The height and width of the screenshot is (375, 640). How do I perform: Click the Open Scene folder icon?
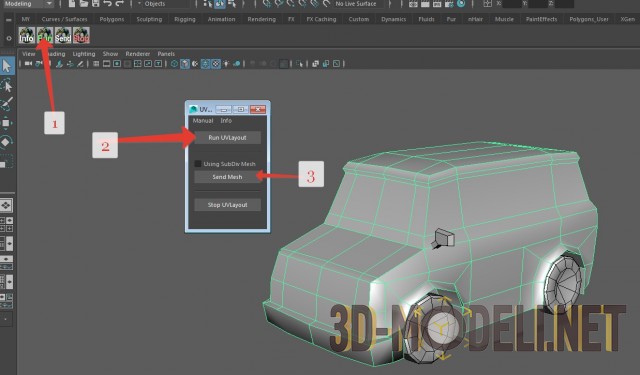84,4
